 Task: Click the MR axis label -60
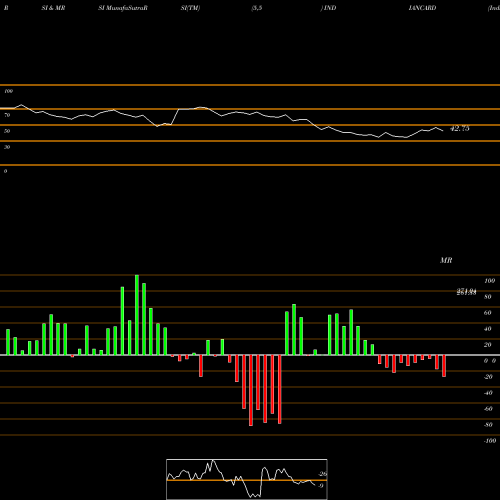pyautogui.click(x=488, y=409)
